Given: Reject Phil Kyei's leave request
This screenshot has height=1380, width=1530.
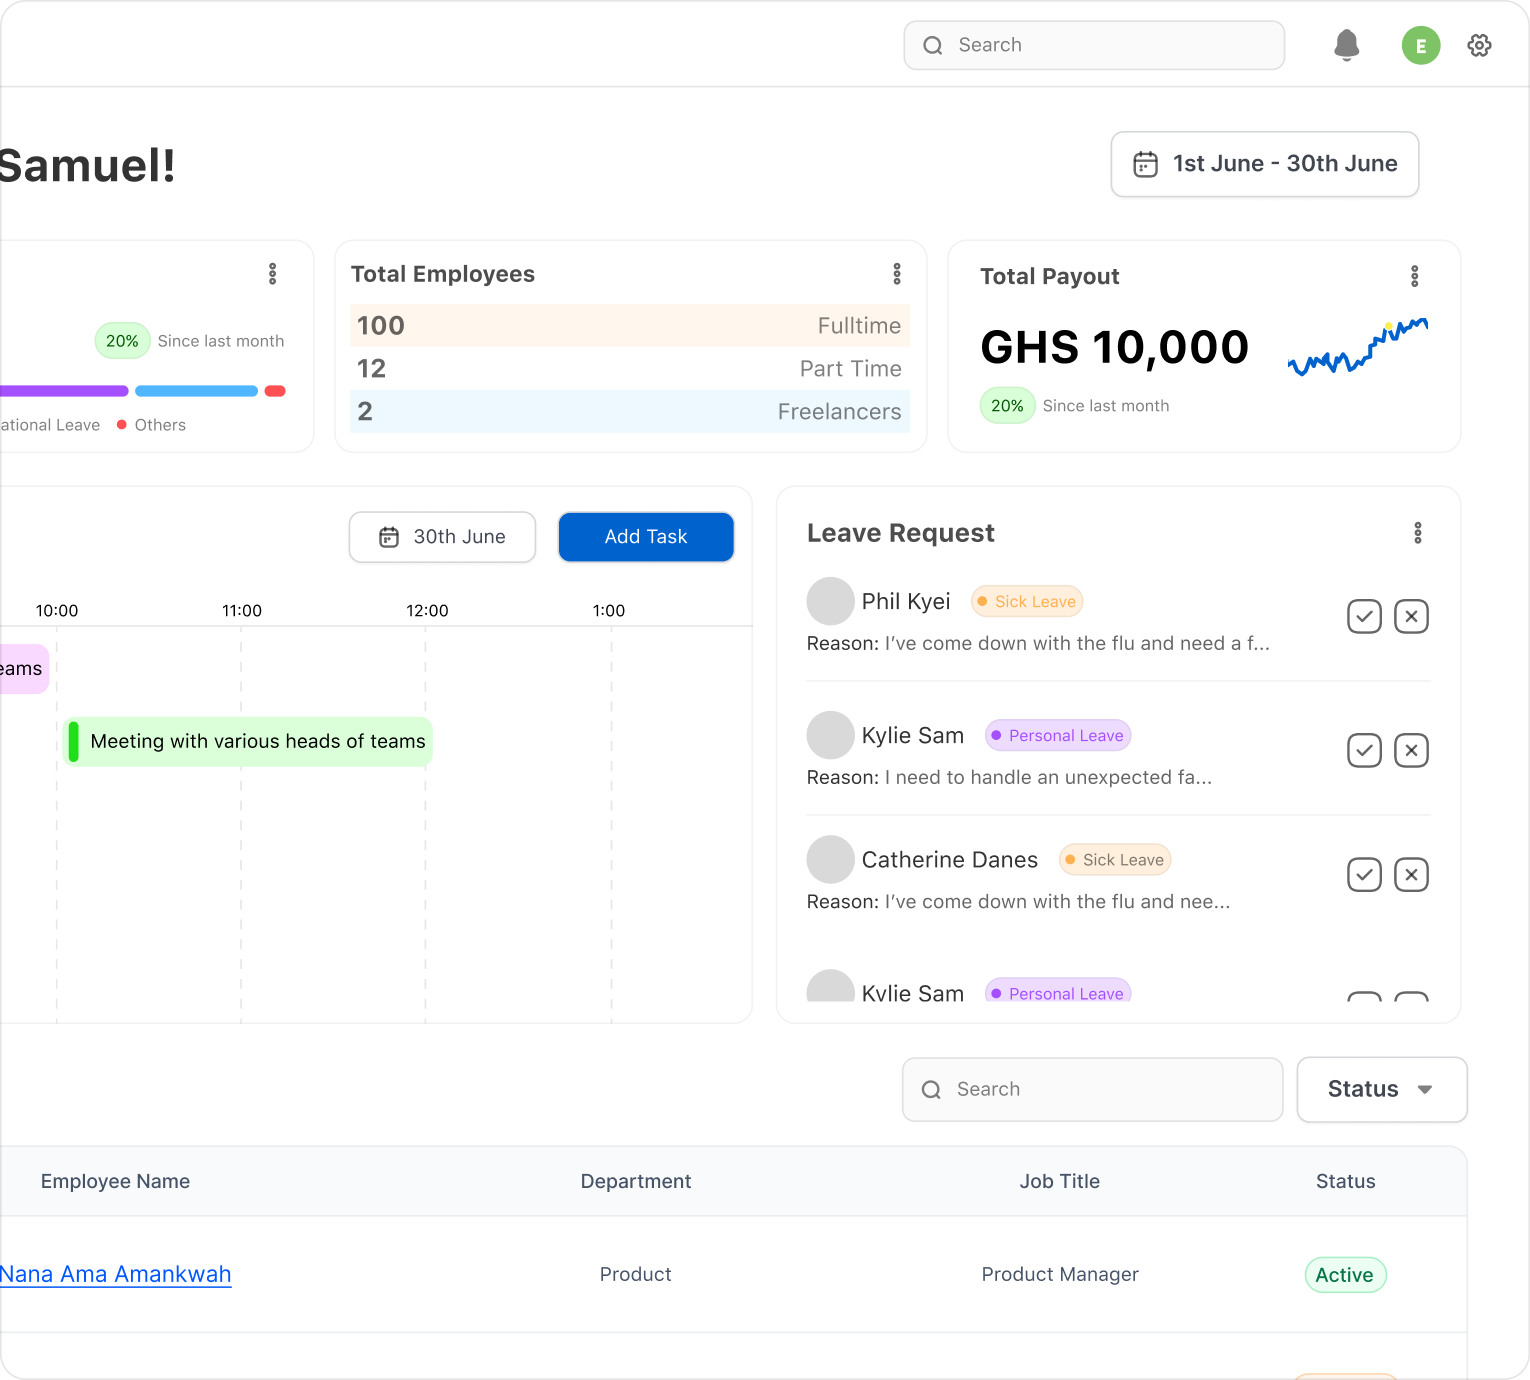Looking at the screenshot, I should tap(1412, 617).
